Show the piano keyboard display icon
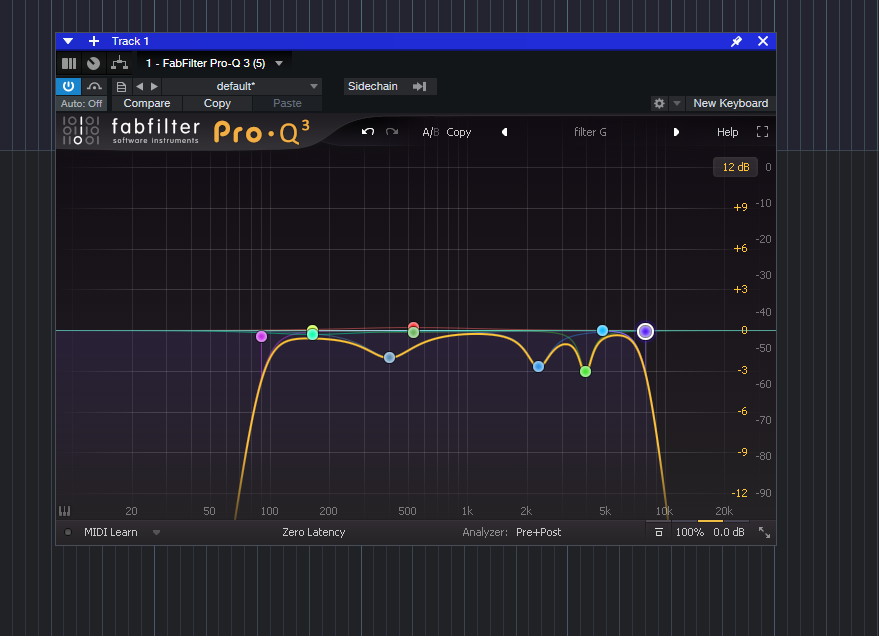 [64, 511]
